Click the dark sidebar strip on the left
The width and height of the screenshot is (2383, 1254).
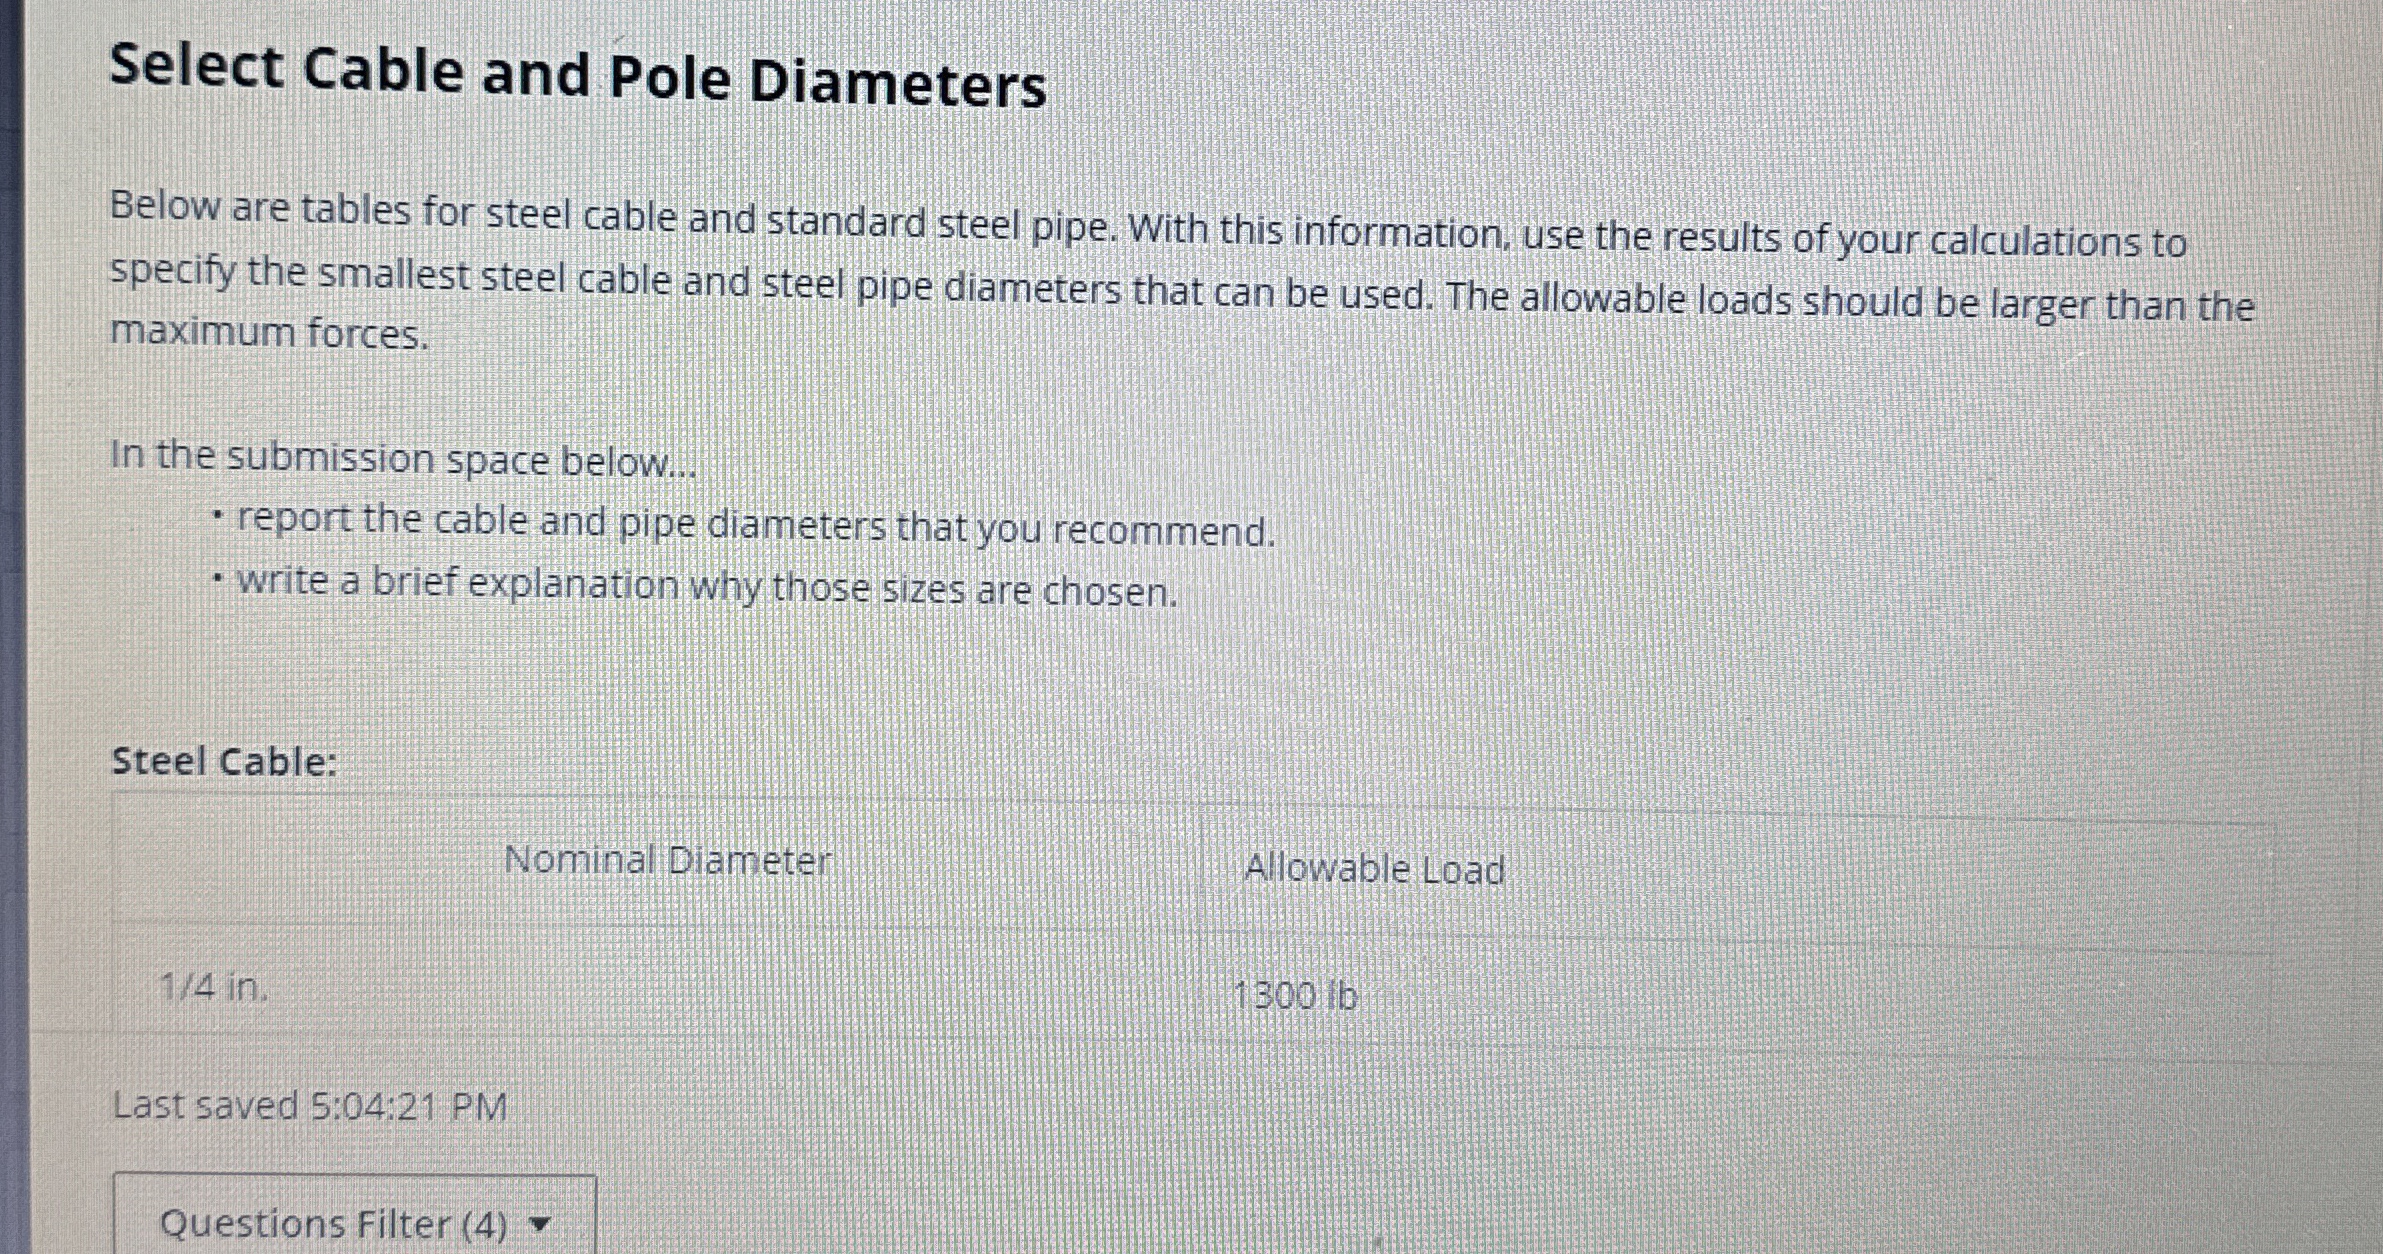tap(10, 600)
